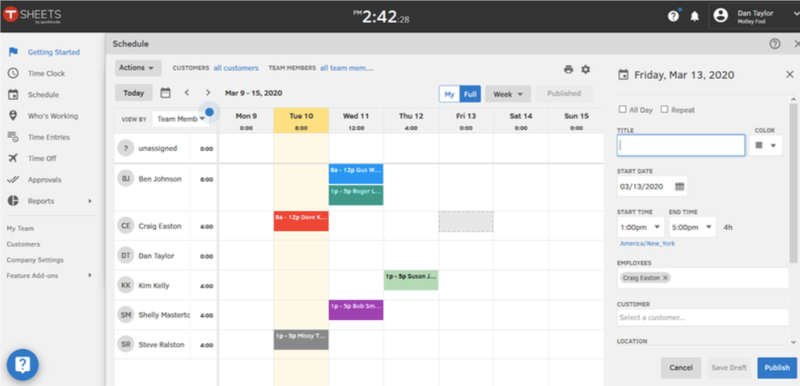The width and height of the screenshot is (800, 386).
Task: Select the teal Roger shift block
Action: 356,195
